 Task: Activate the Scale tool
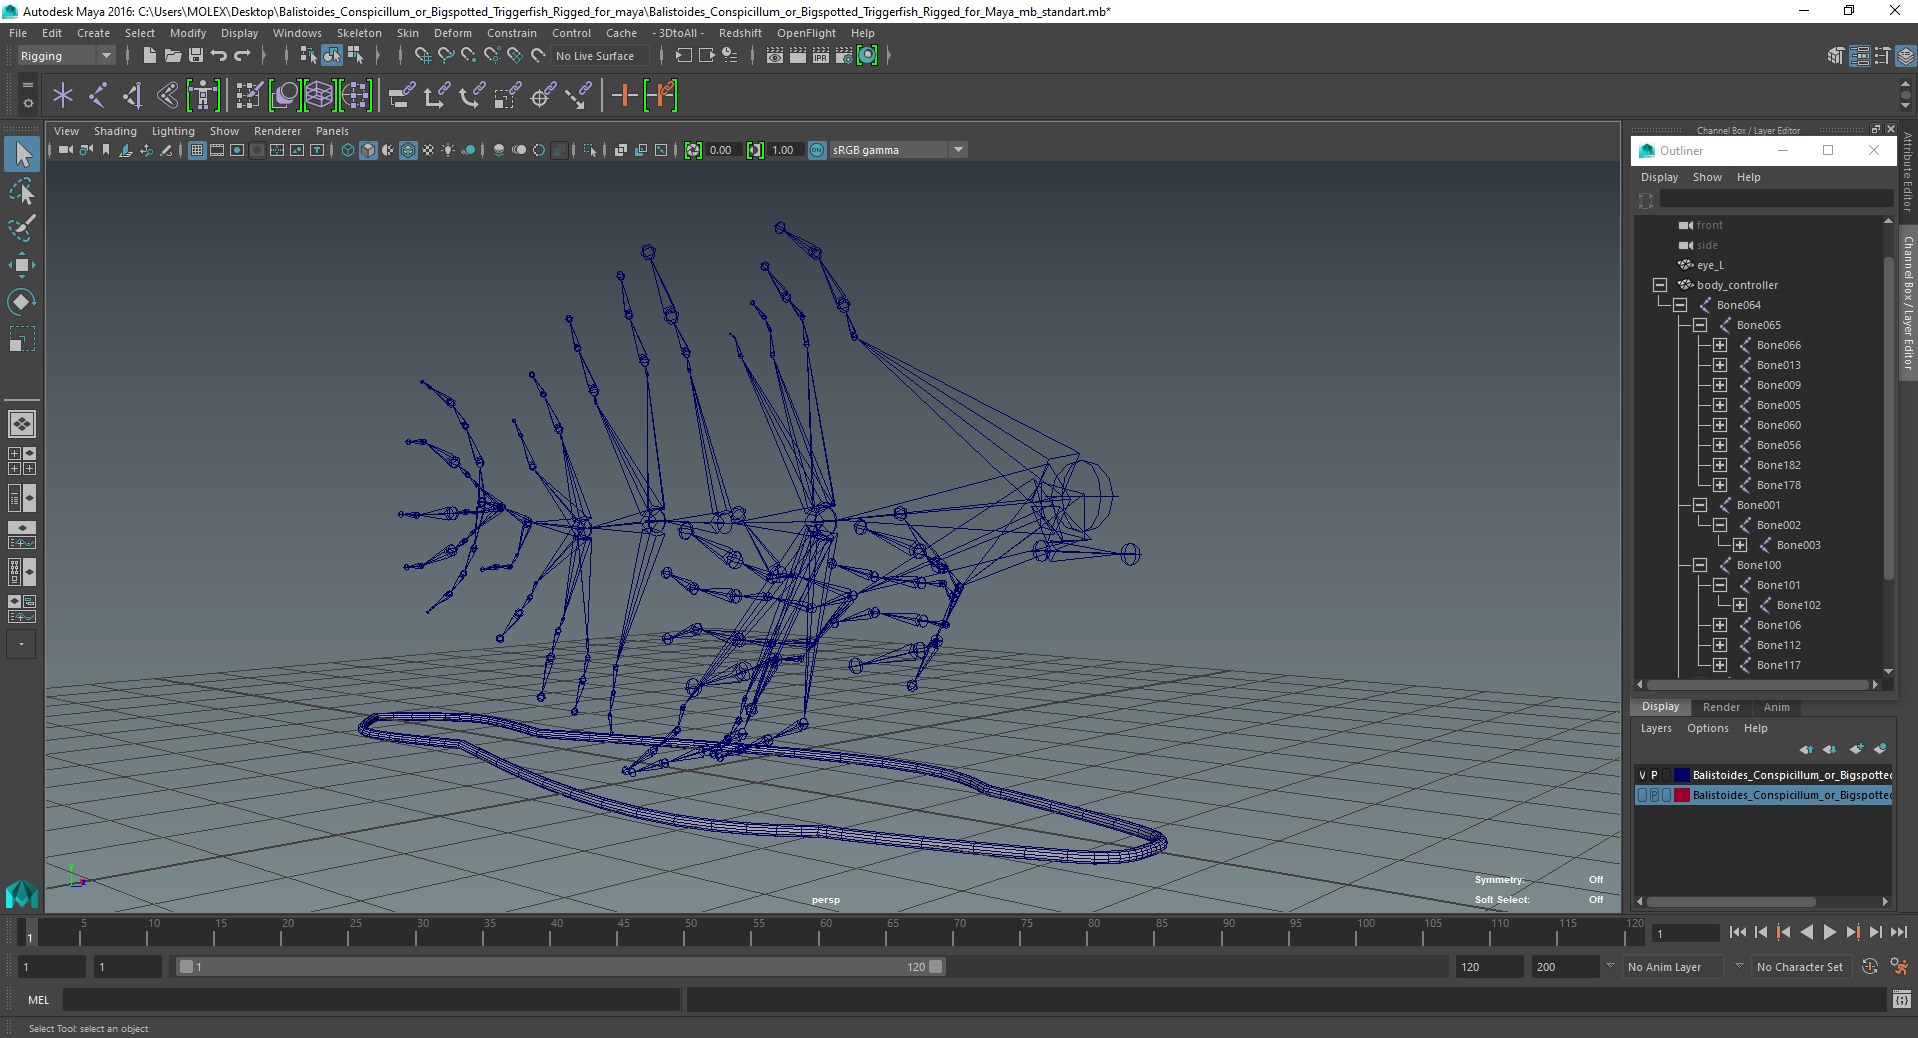22,339
